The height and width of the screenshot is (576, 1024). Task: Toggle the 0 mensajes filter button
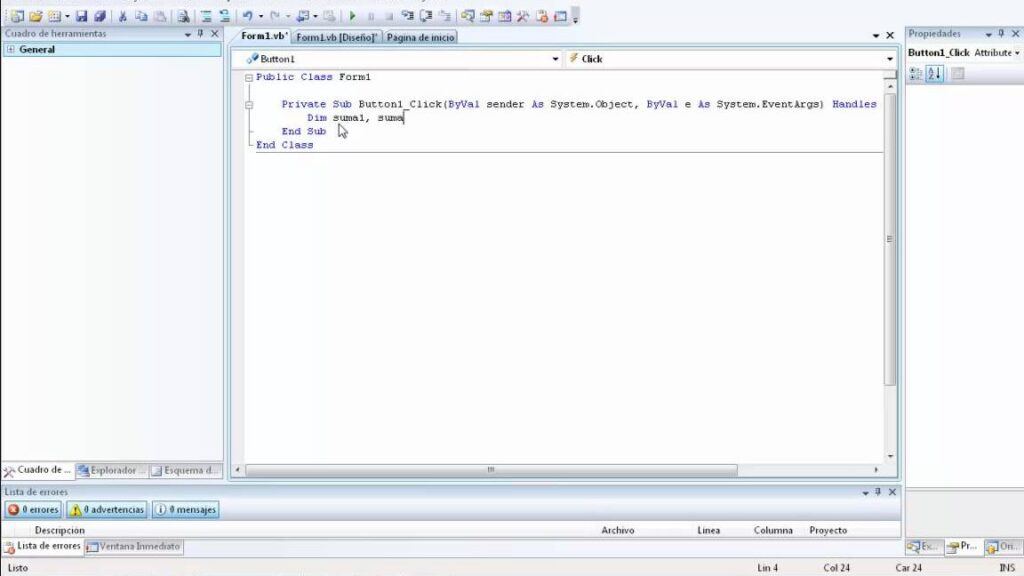(x=185, y=509)
